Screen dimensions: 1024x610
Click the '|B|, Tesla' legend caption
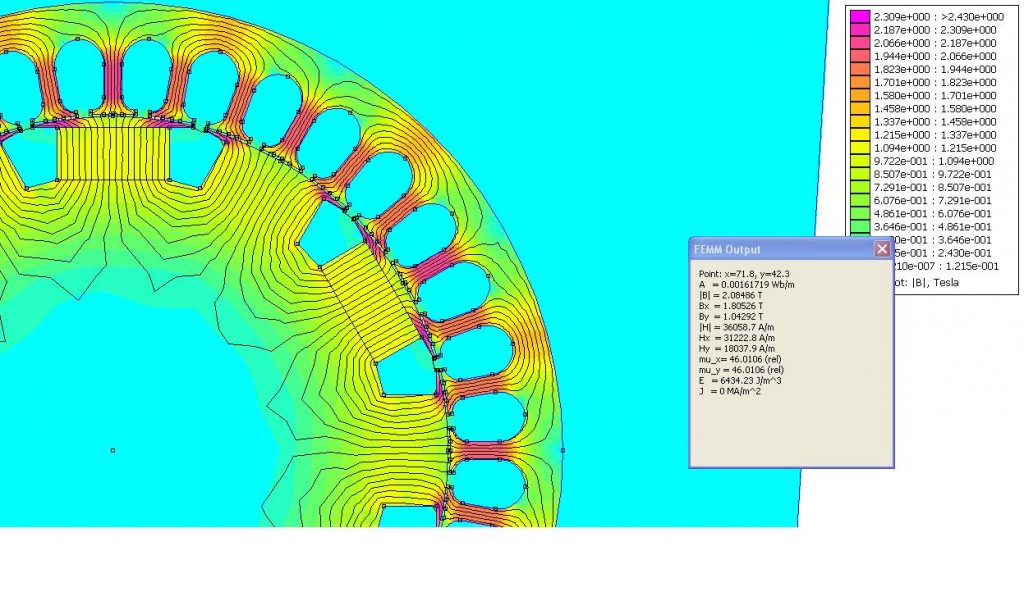coord(935,282)
